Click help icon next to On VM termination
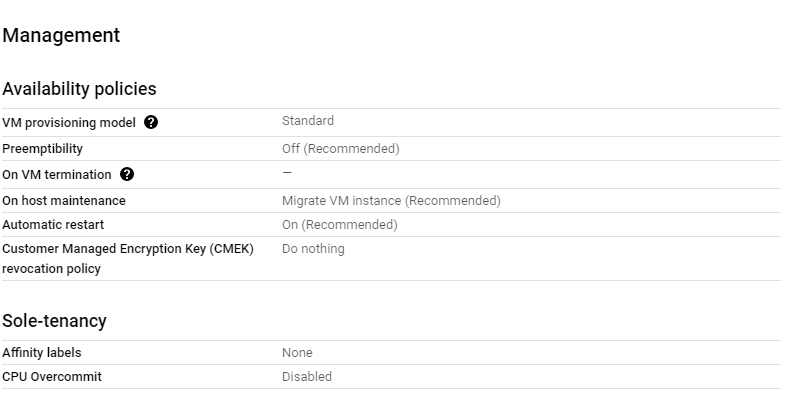 pyautogui.click(x=127, y=174)
